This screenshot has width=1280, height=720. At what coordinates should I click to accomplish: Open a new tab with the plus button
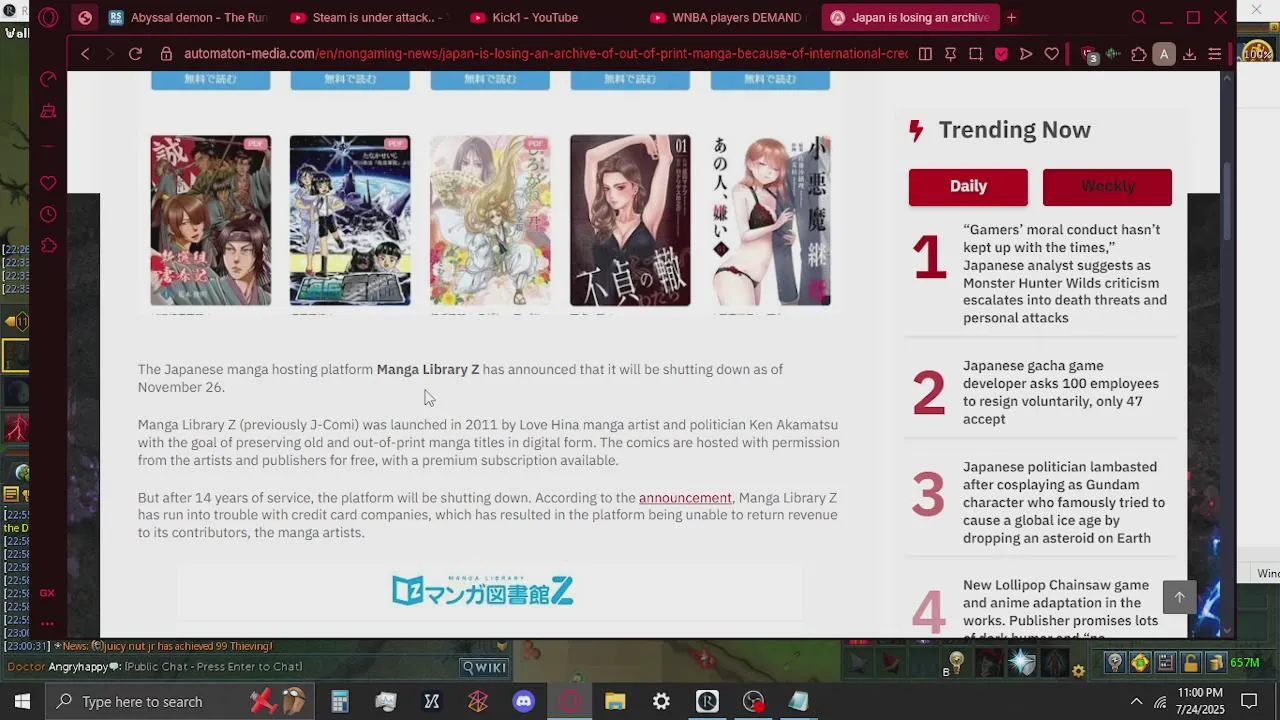[x=1011, y=18]
